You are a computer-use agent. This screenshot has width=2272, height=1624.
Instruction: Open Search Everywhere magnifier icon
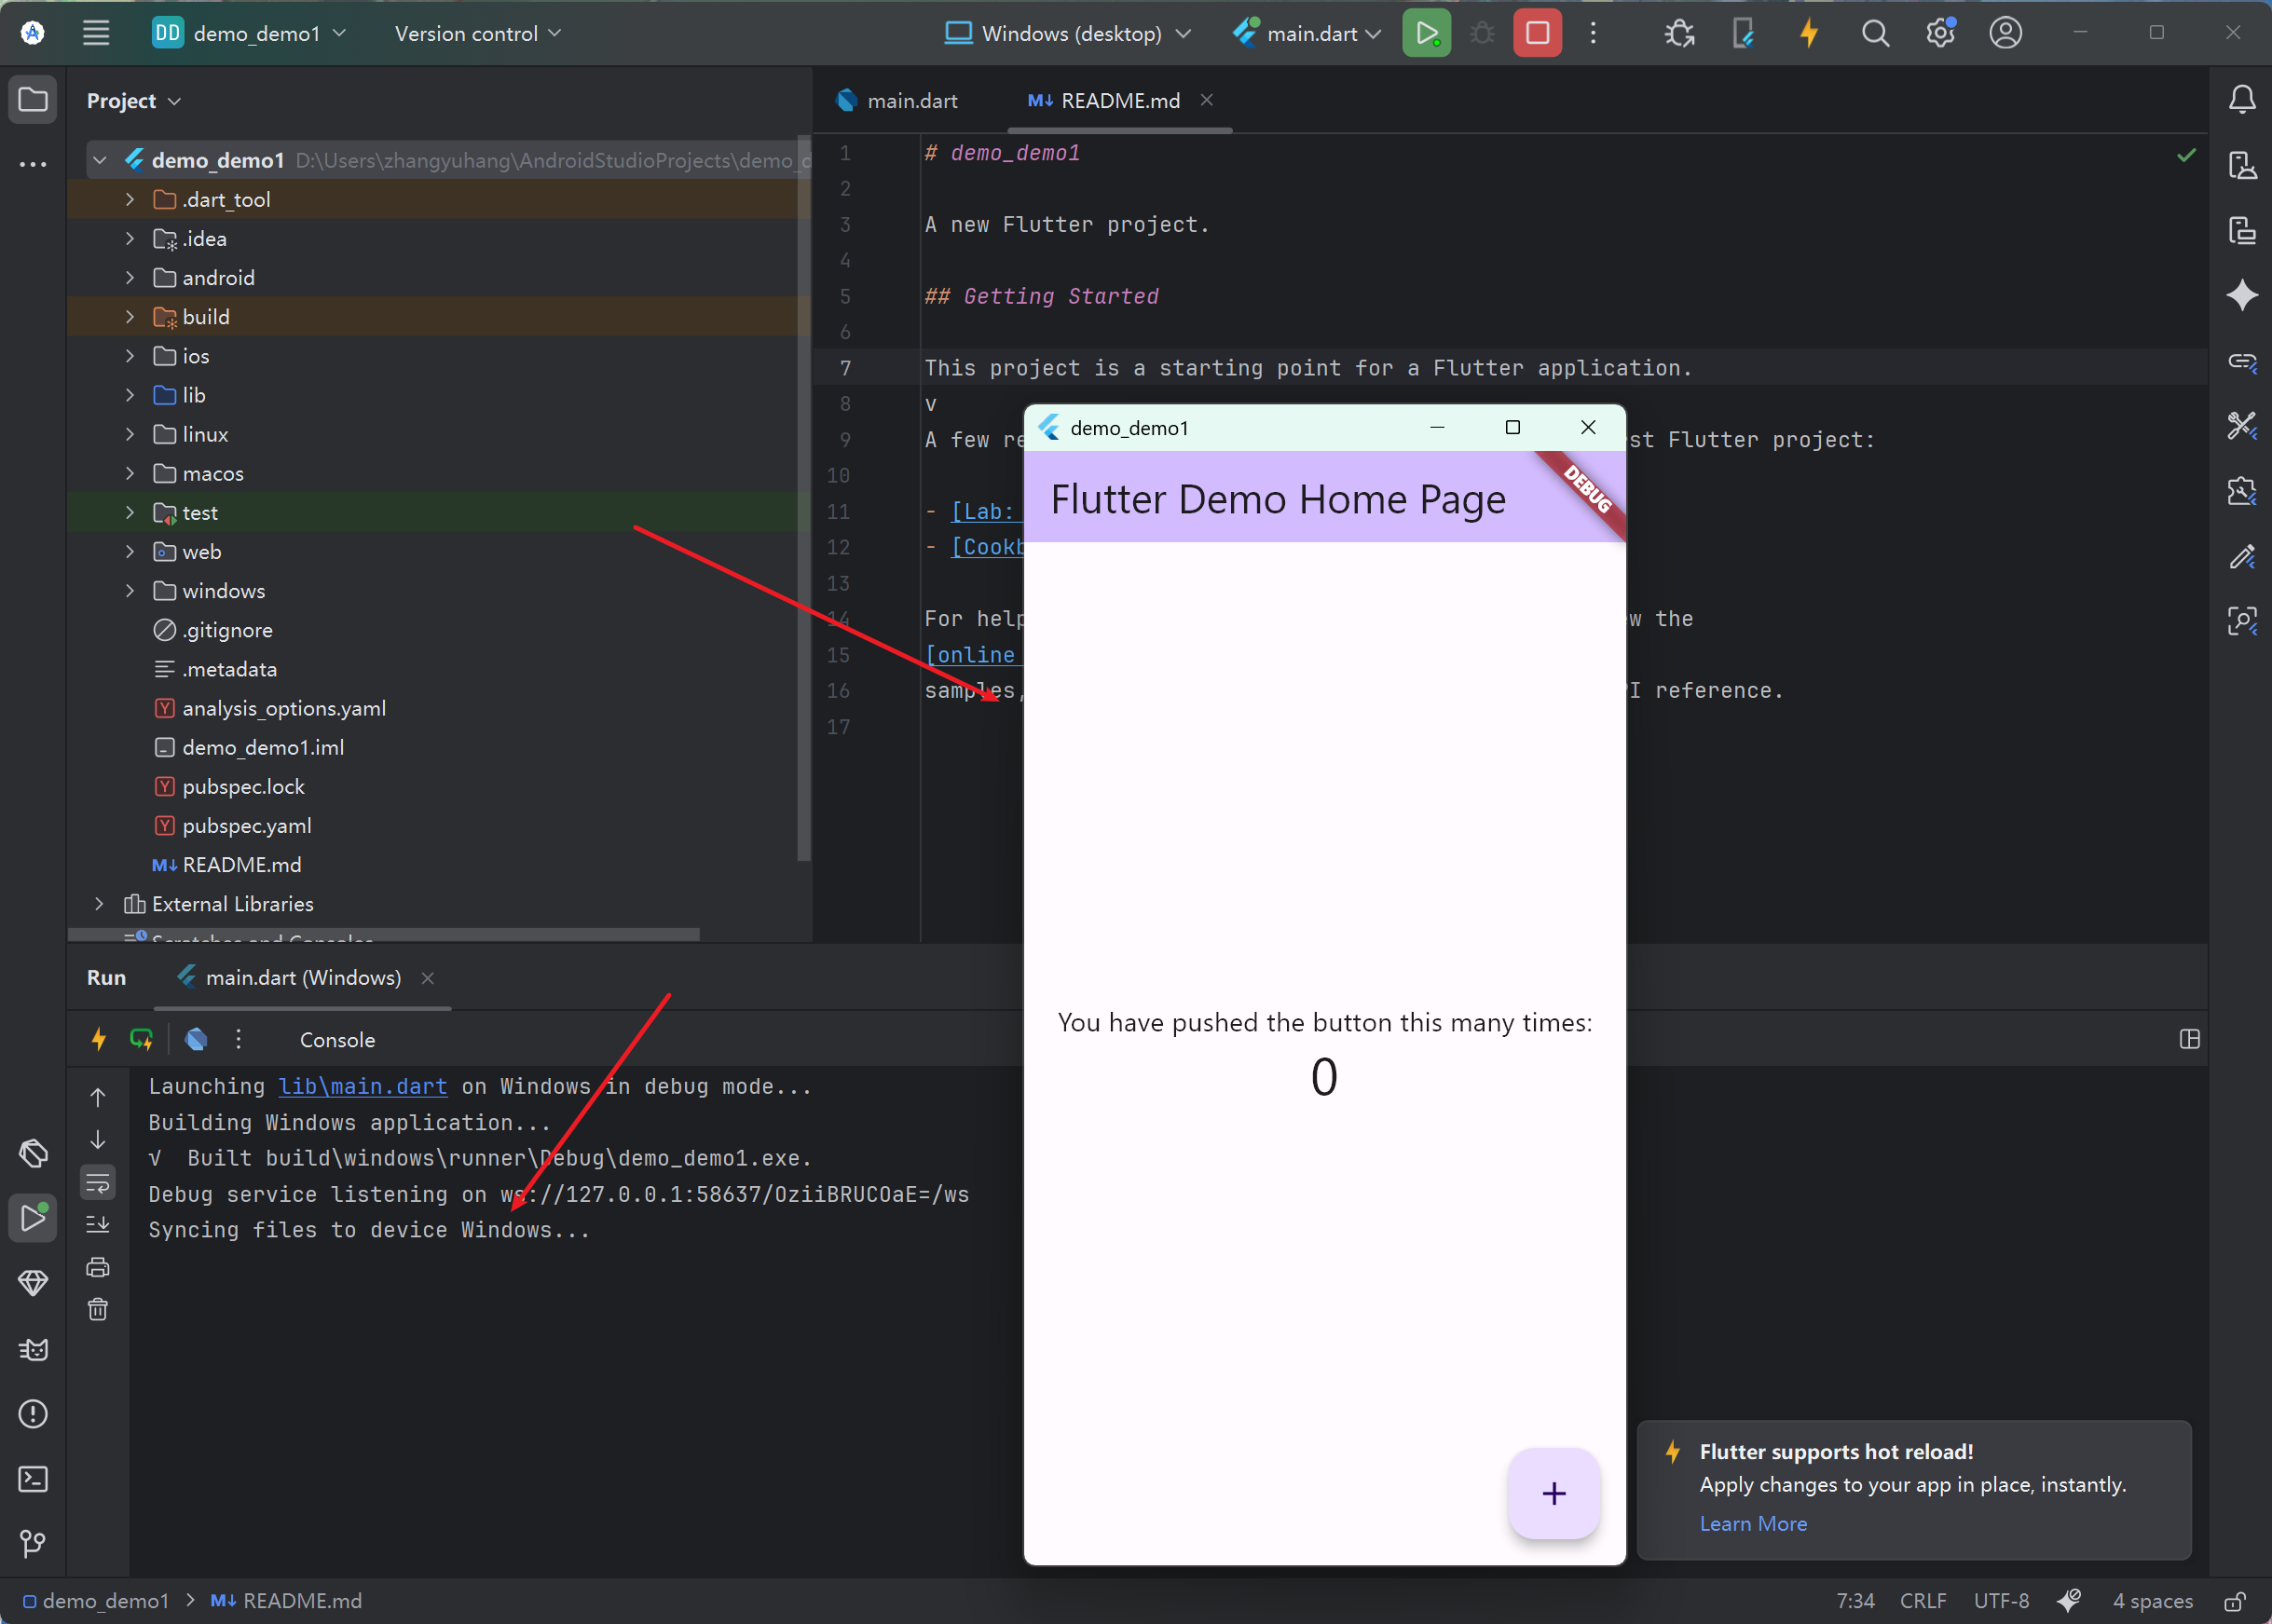1875,33
